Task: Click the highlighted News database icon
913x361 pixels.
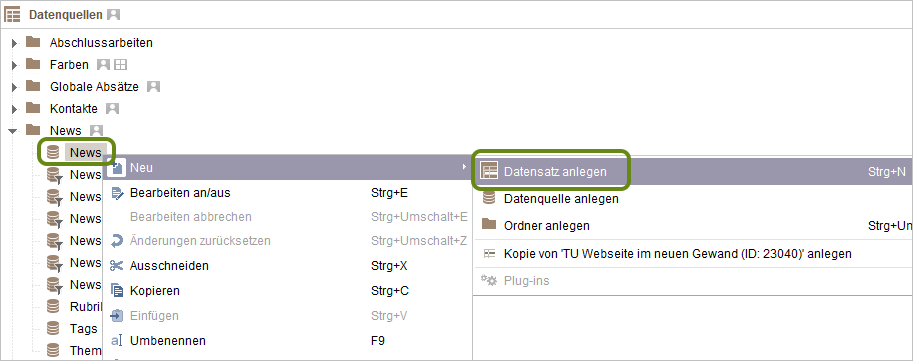Action: click(x=53, y=153)
